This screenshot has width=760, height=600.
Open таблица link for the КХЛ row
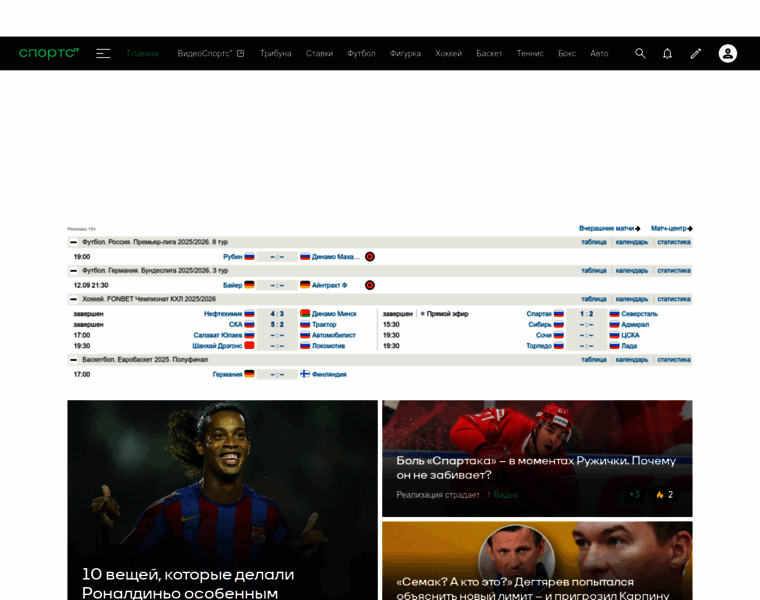(x=594, y=299)
